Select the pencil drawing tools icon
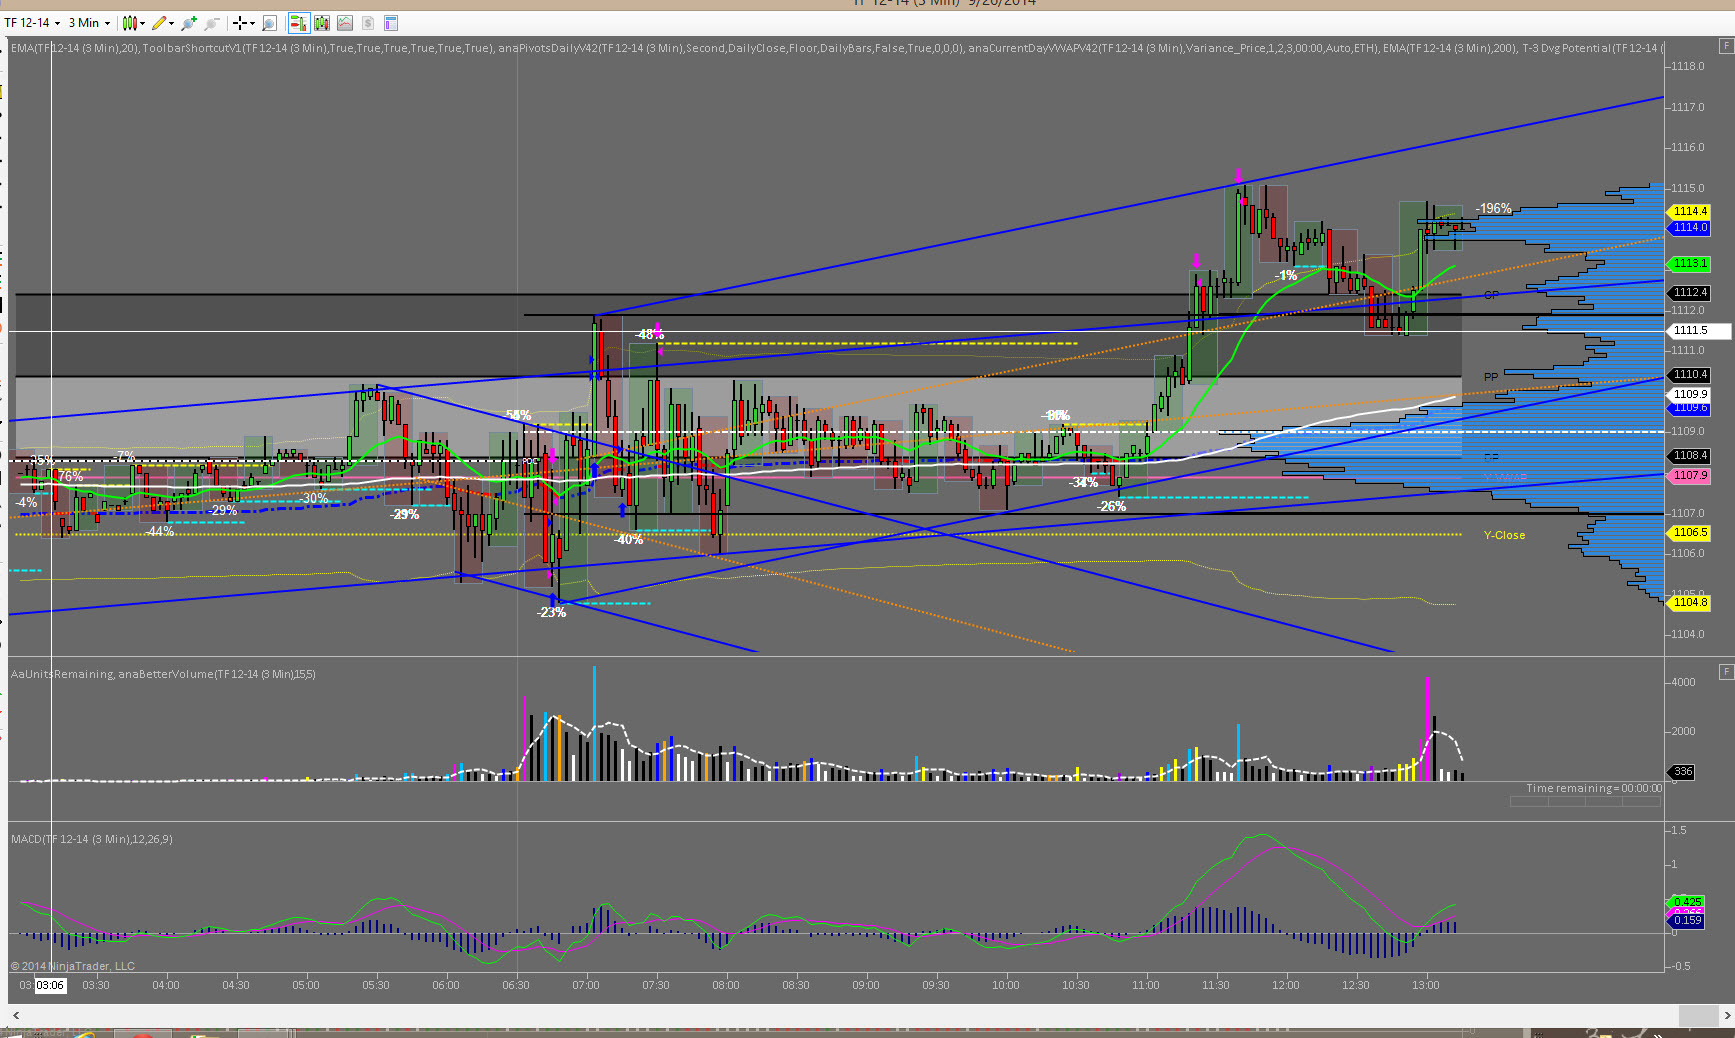 158,23
